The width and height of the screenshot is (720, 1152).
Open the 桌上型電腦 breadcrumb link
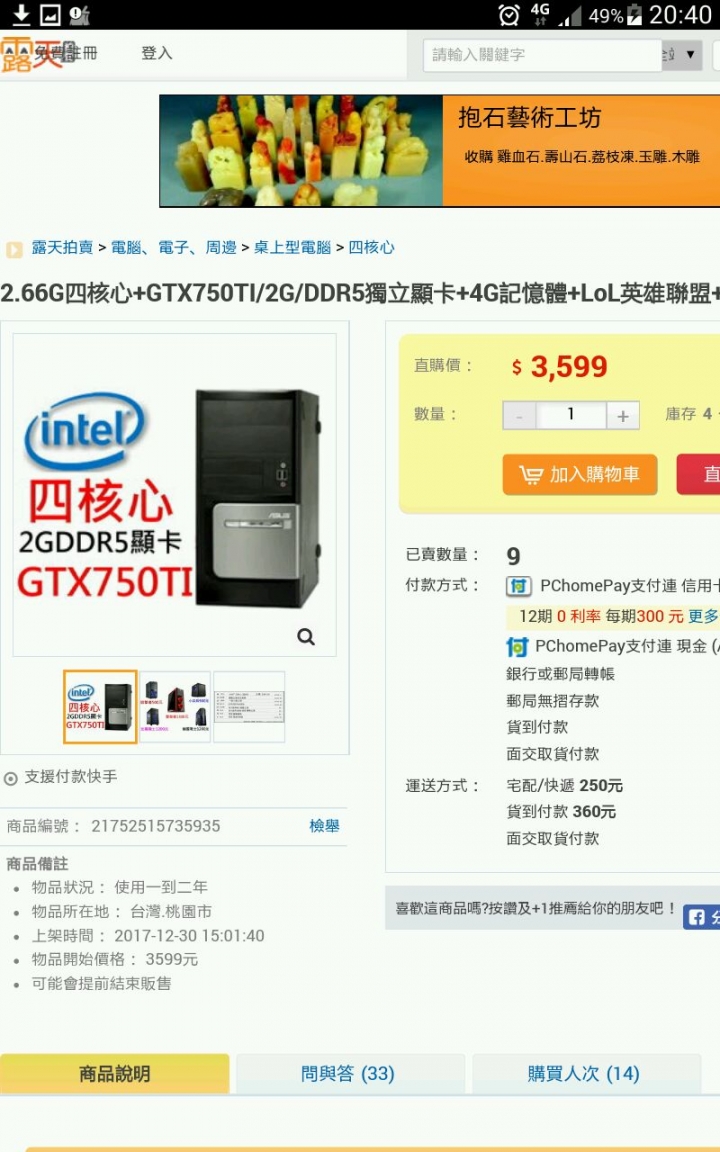point(292,248)
